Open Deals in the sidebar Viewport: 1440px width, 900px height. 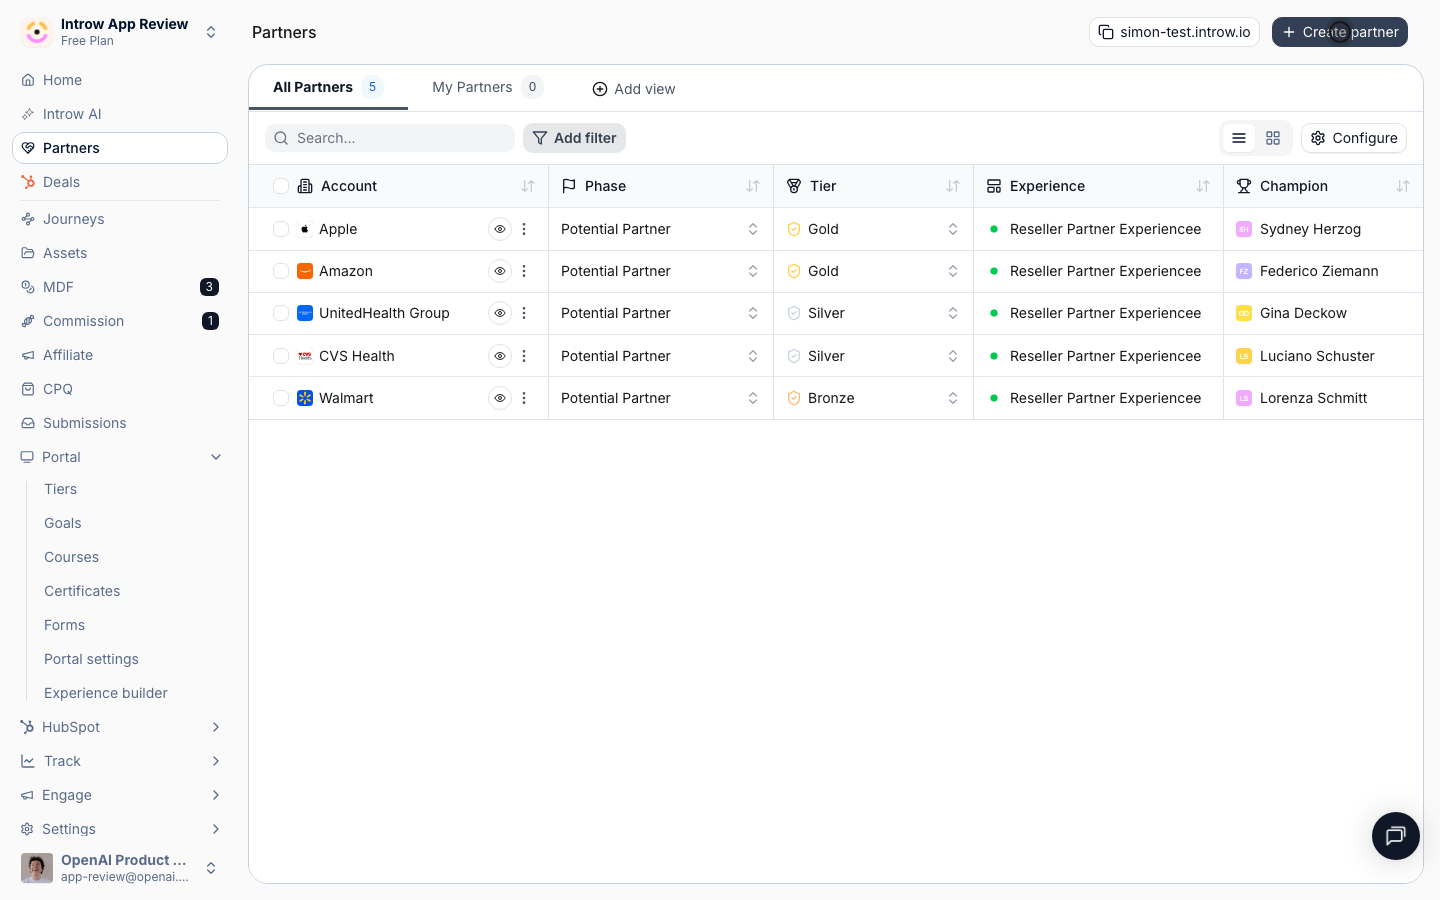pos(120,182)
